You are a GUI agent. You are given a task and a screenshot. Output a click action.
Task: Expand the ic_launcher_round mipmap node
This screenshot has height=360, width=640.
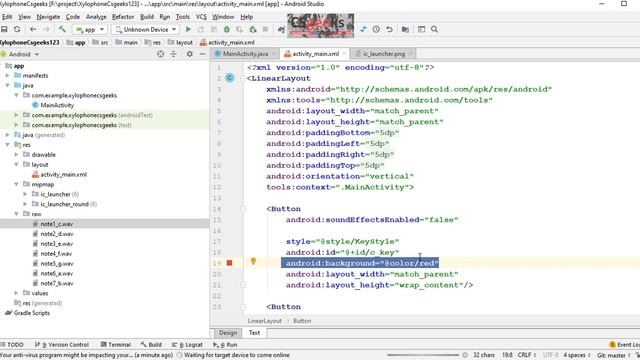(x=25, y=204)
